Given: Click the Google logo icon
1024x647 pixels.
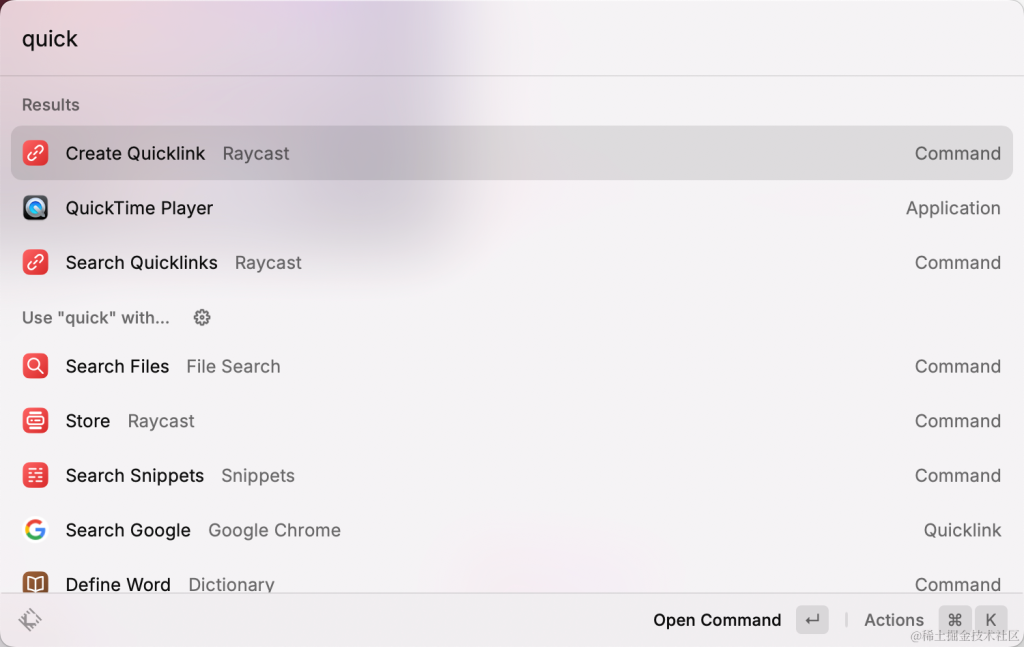Looking at the screenshot, I should [x=35, y=530].
